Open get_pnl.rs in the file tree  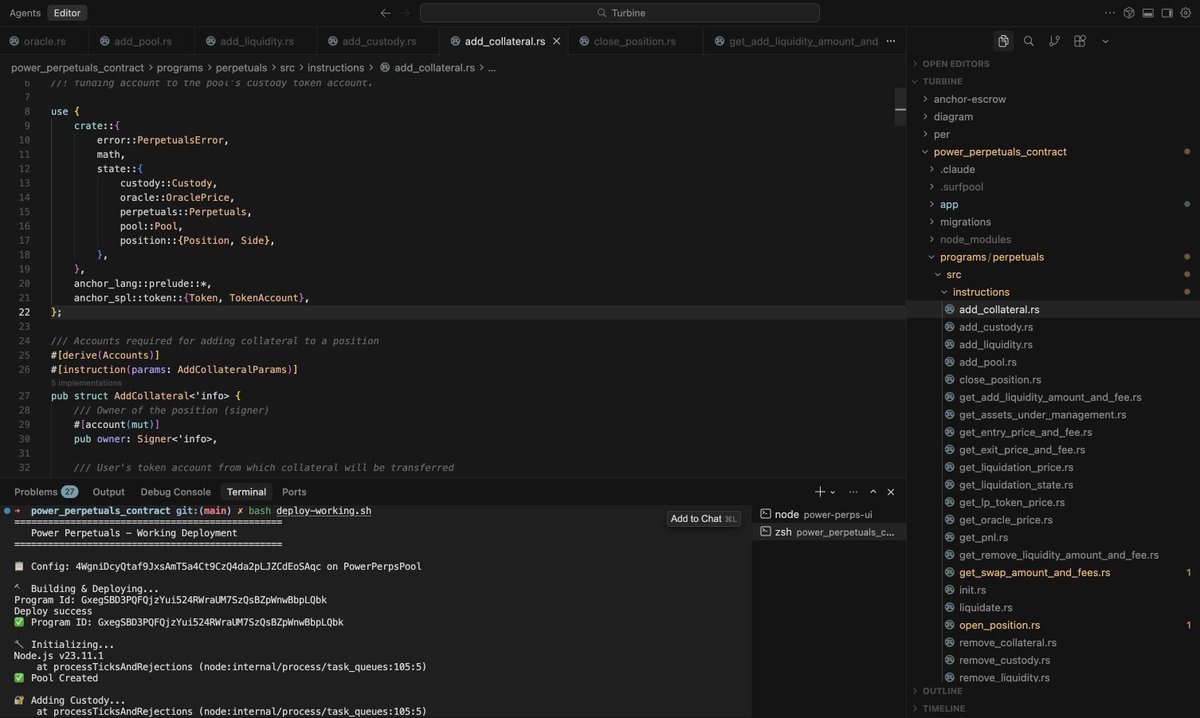[1054, 537]
